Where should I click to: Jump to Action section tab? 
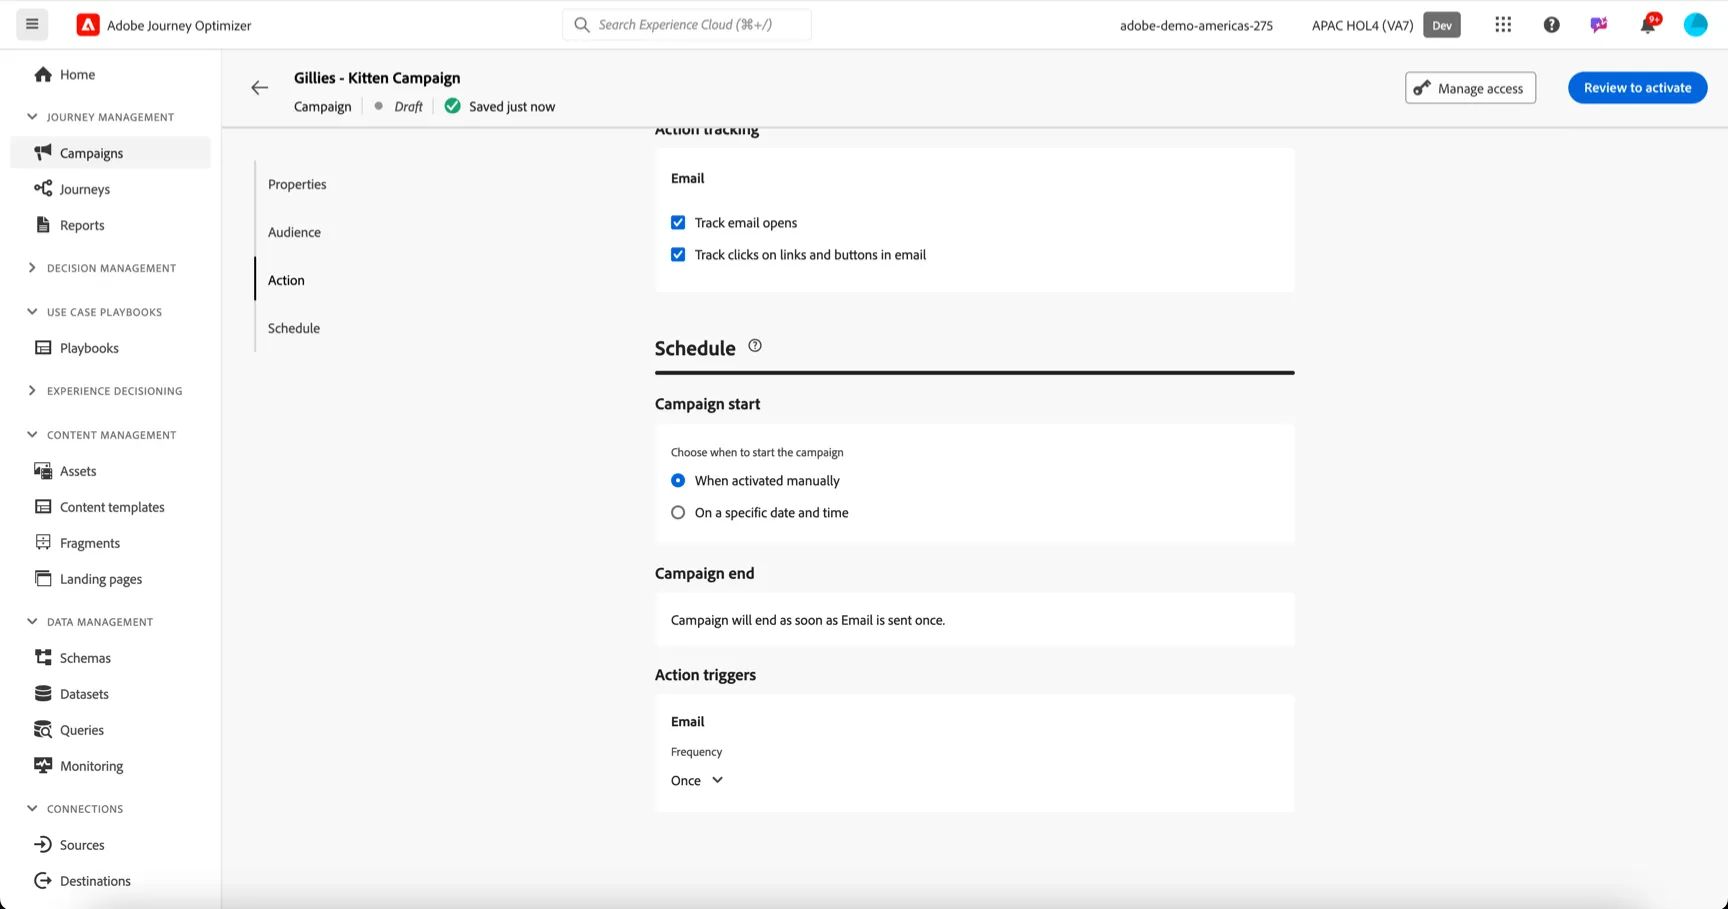[x=286, y=280]
